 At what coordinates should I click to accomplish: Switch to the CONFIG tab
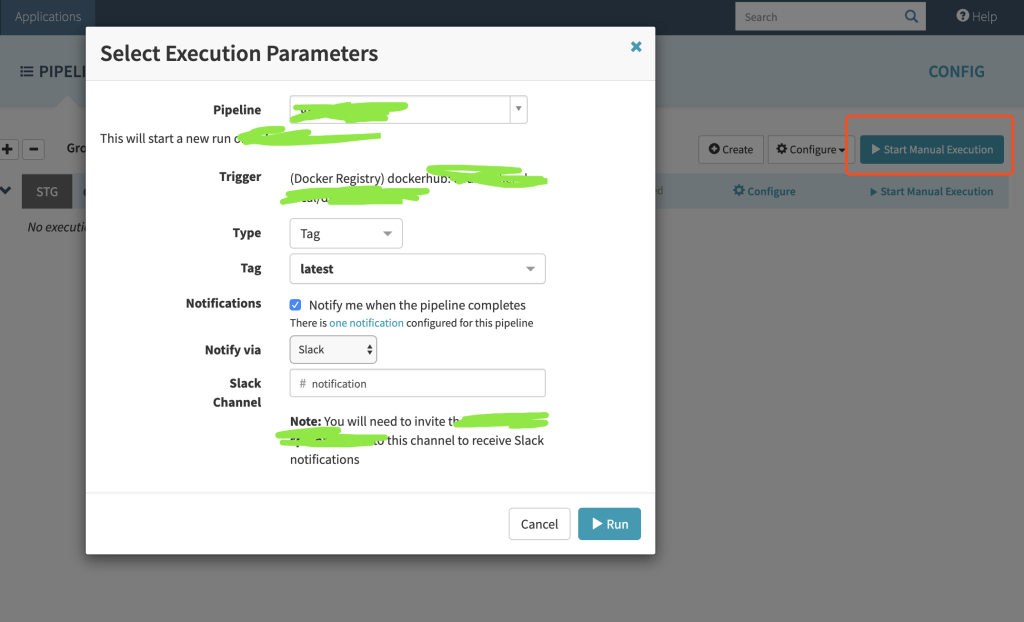click(956, 72)
